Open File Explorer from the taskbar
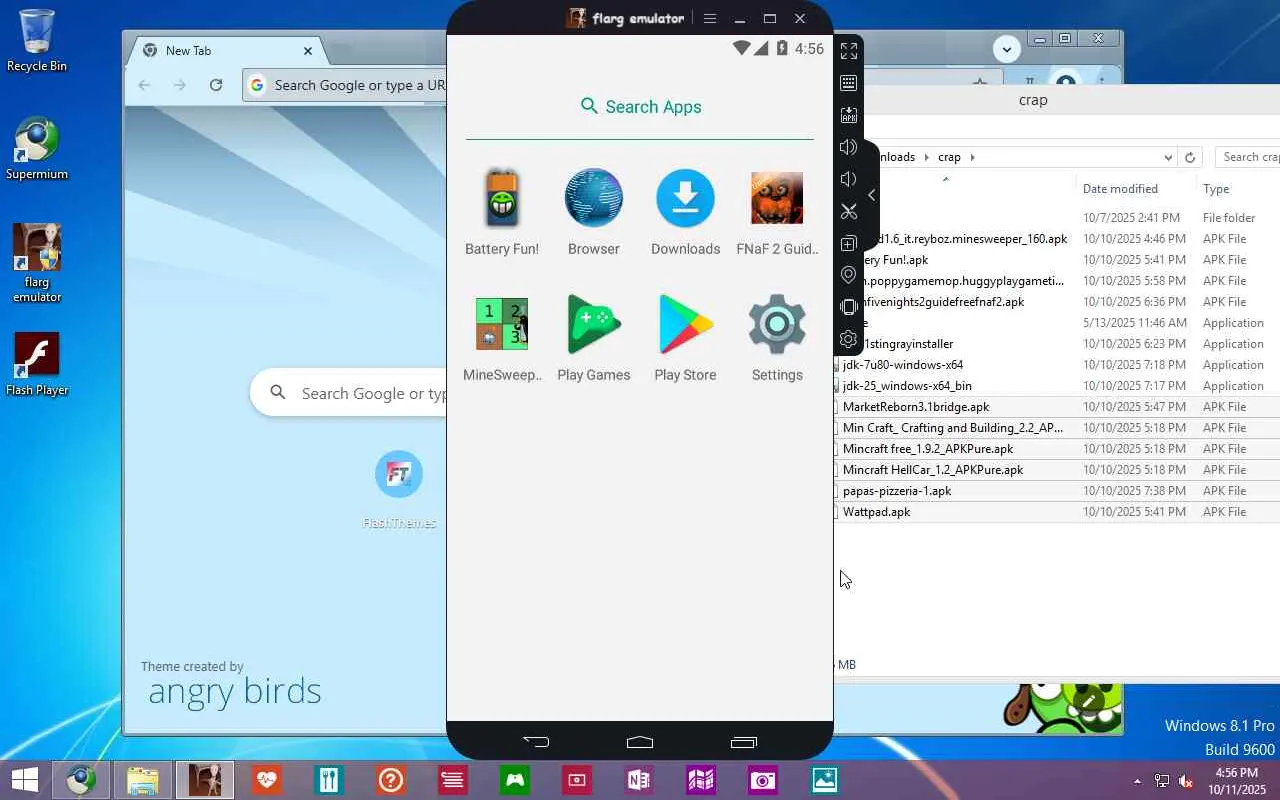This screenshot has width=1280, height=800. point(143,780)
